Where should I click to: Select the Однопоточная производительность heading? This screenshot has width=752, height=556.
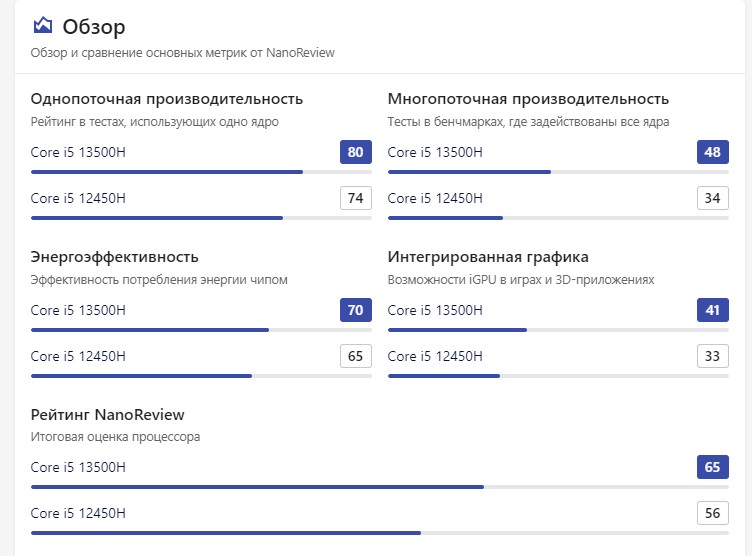[x=166, y=99]
